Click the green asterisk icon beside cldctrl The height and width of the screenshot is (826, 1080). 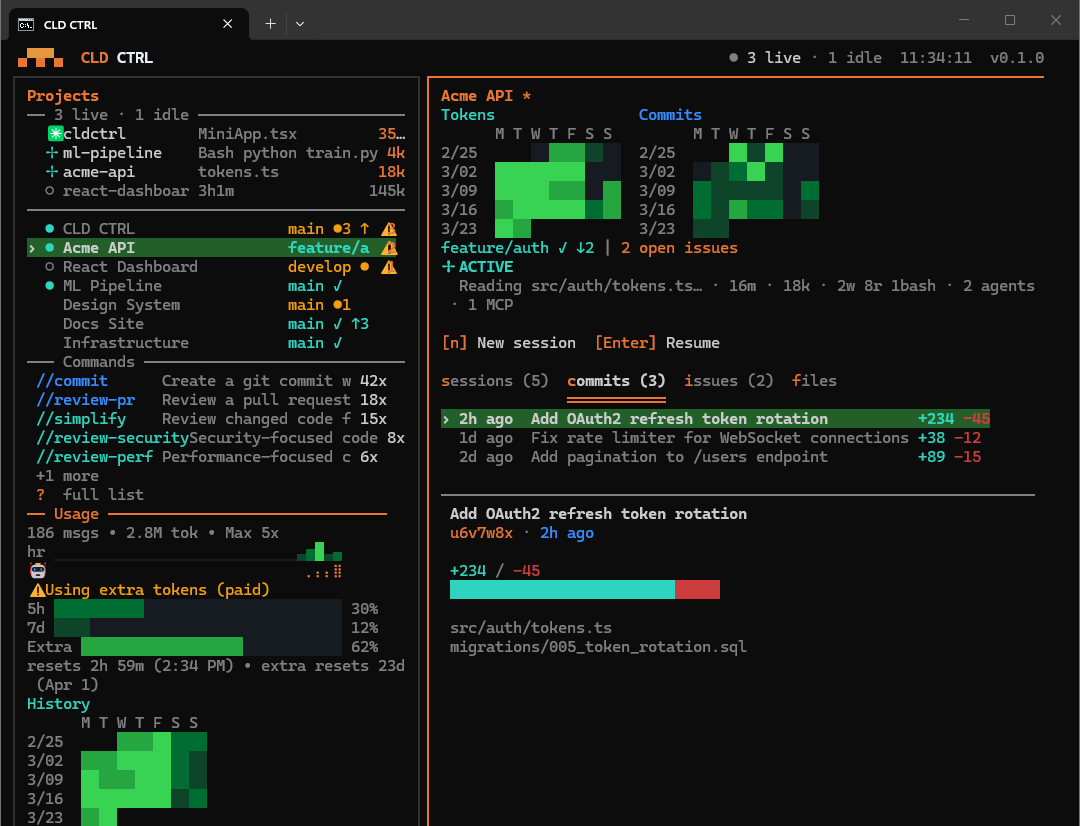pyautogui.click(x=55, y=134)
